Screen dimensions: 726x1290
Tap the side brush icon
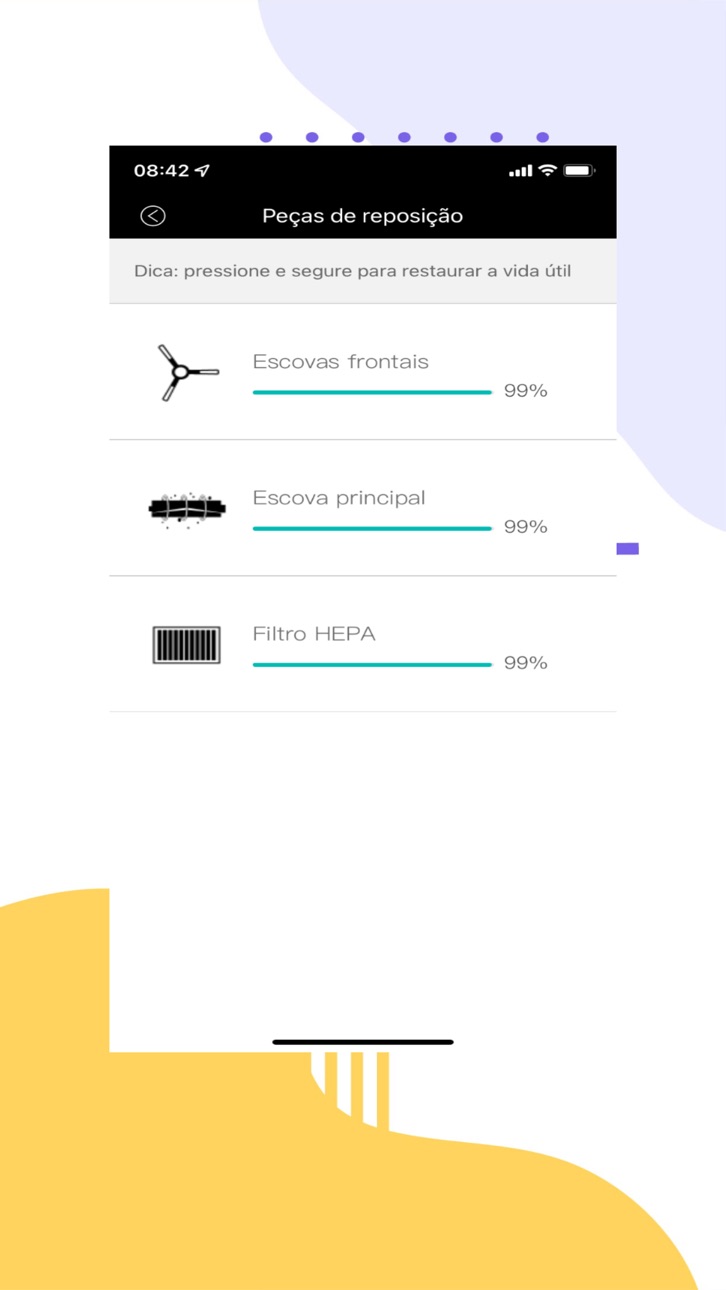click(x=187, y=372)
